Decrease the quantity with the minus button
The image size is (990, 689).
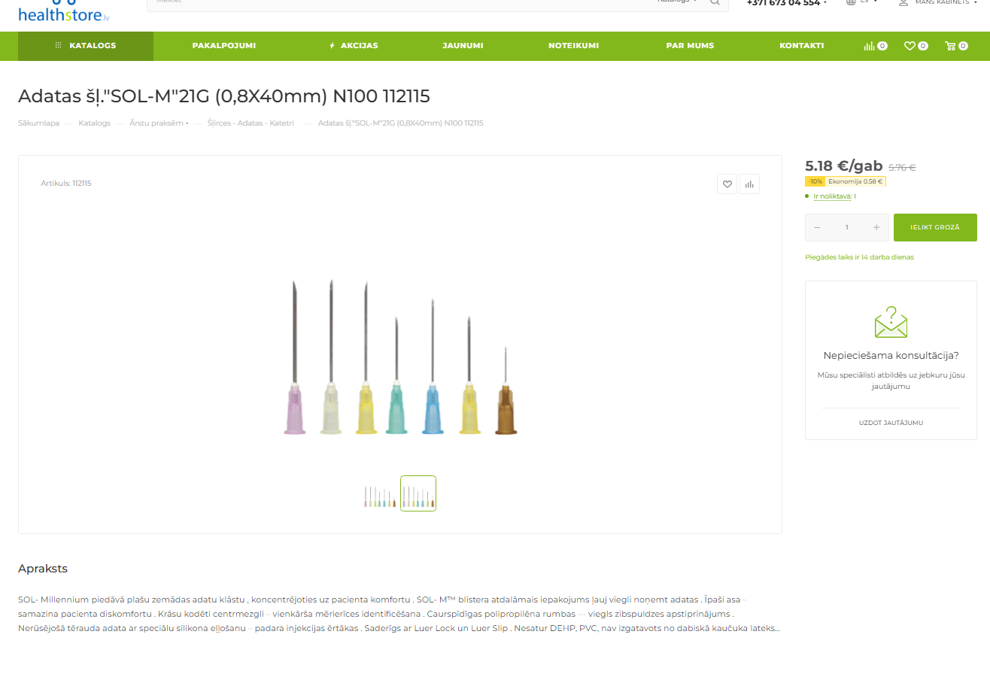(x=817, y=227)
